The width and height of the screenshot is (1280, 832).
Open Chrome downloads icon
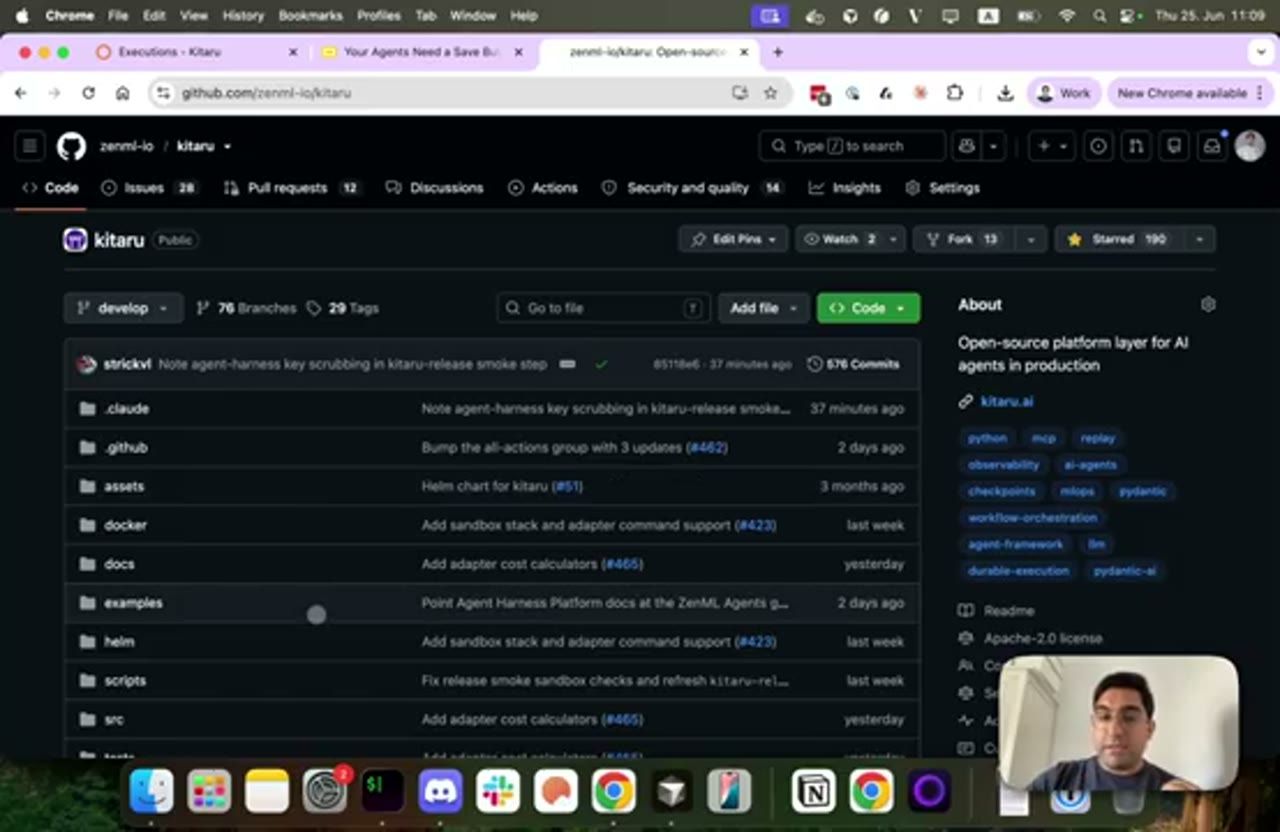coord(1005,93)
